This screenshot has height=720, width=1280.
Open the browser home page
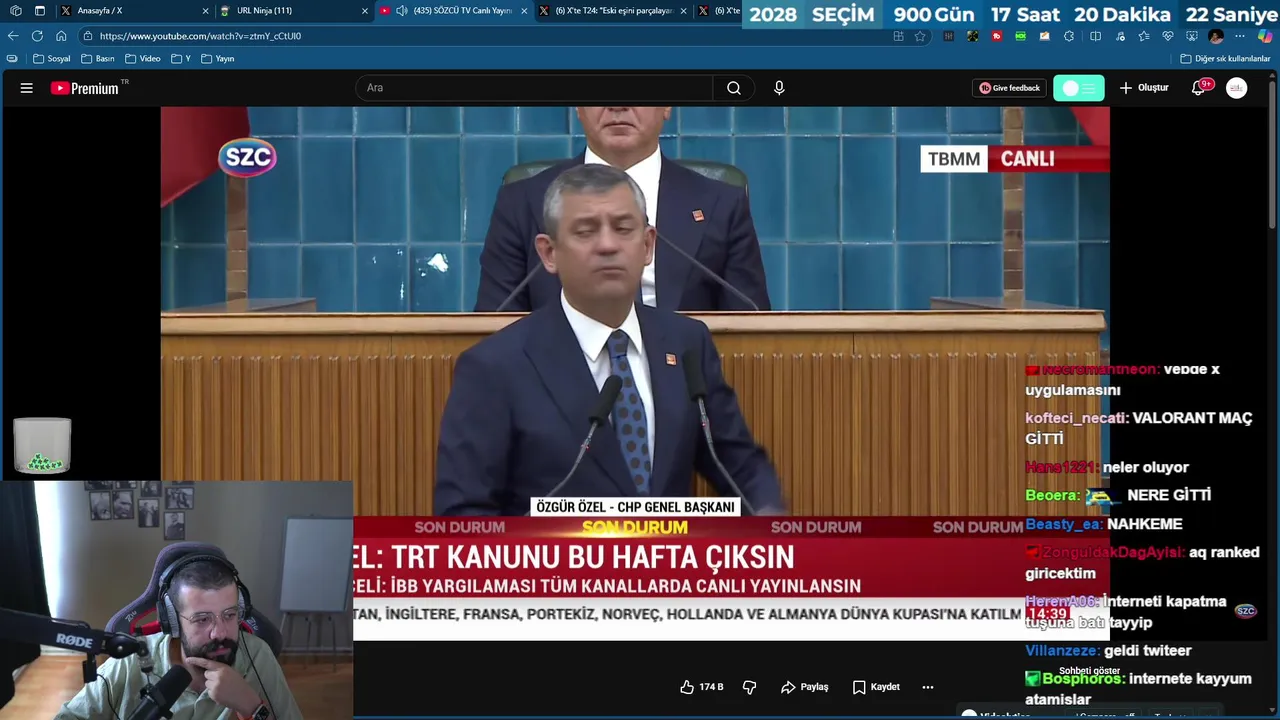(x=61, y=36)
